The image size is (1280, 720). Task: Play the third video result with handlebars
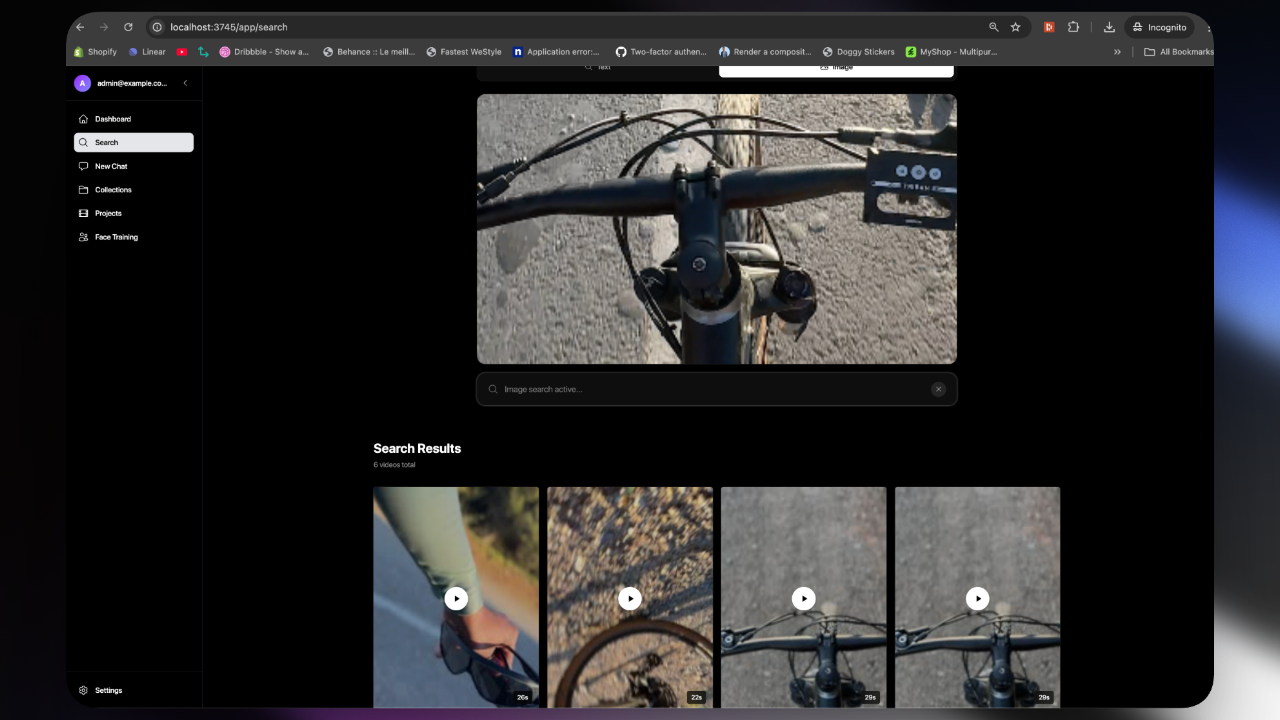[x=804, y=598]
